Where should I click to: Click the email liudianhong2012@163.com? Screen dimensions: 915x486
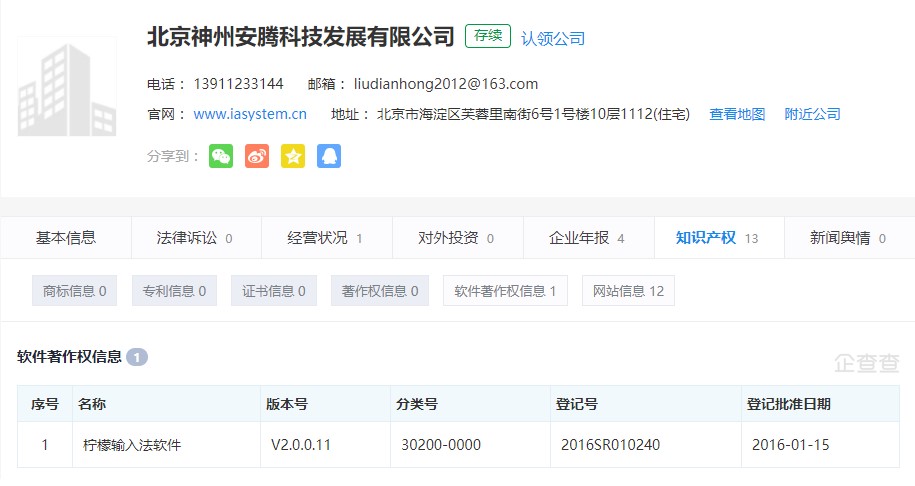446,84
